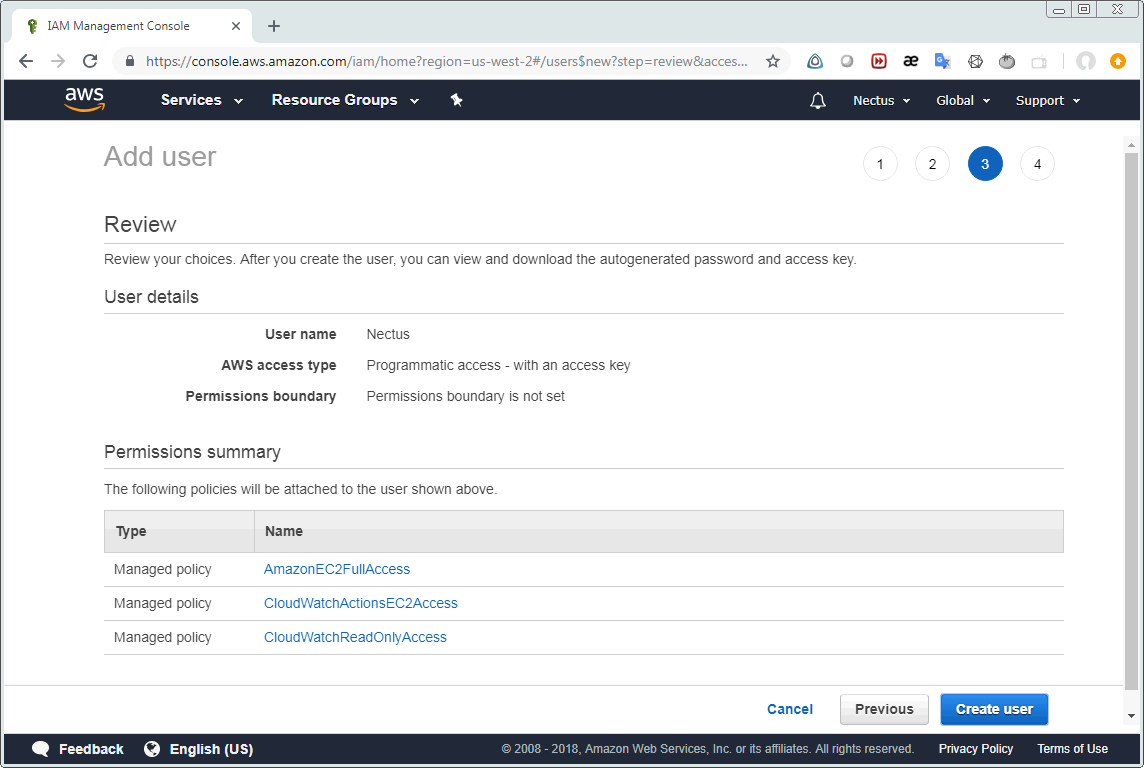Click the faded camera extension icon

click(x=1039, y=62)
